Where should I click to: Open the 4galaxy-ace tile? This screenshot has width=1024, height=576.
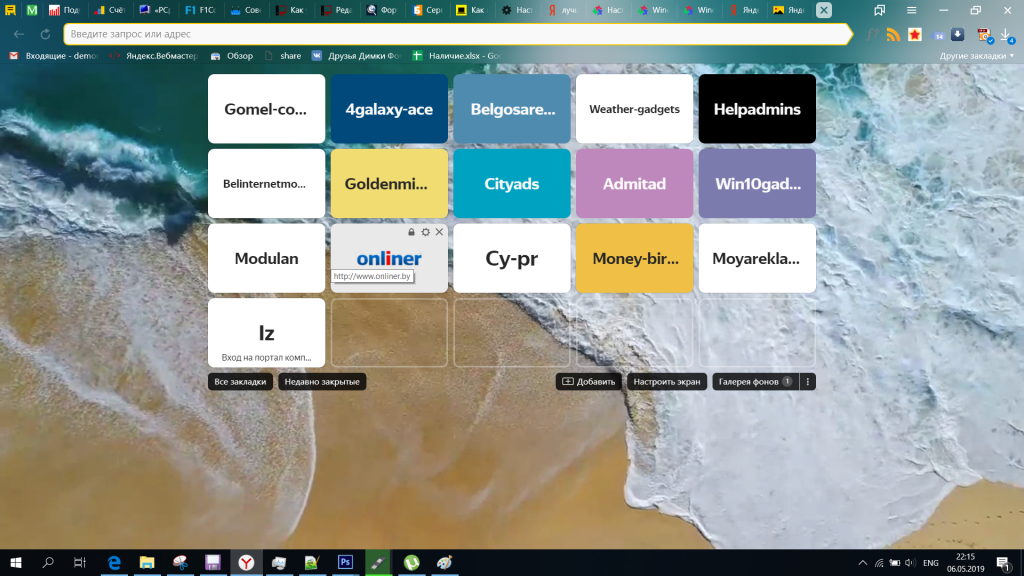[x=389, y=108]
